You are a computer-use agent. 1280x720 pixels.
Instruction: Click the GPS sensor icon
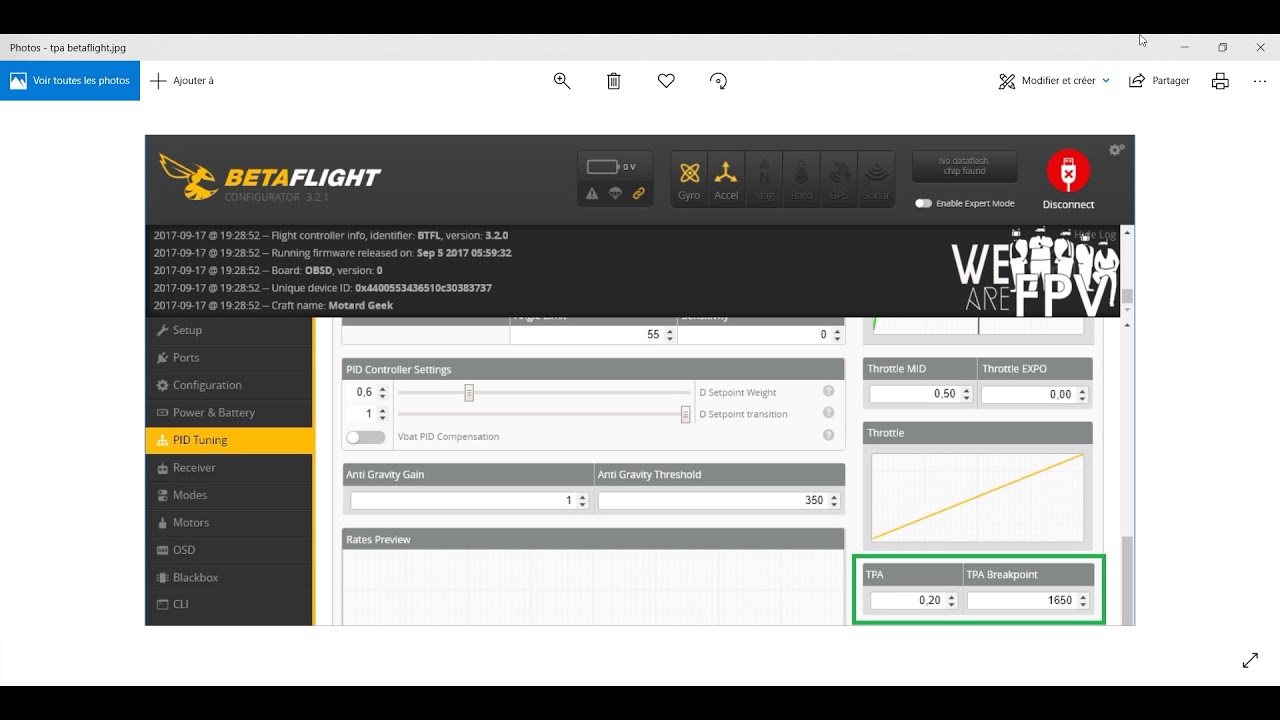tap(838, 180)
